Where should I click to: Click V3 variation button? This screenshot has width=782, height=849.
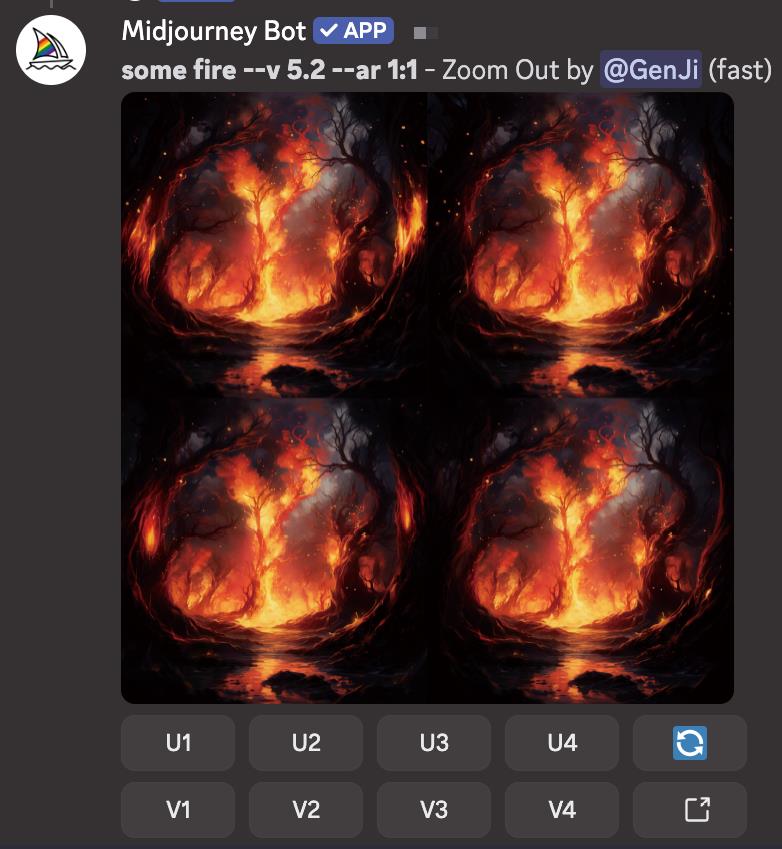pos(434,809)
